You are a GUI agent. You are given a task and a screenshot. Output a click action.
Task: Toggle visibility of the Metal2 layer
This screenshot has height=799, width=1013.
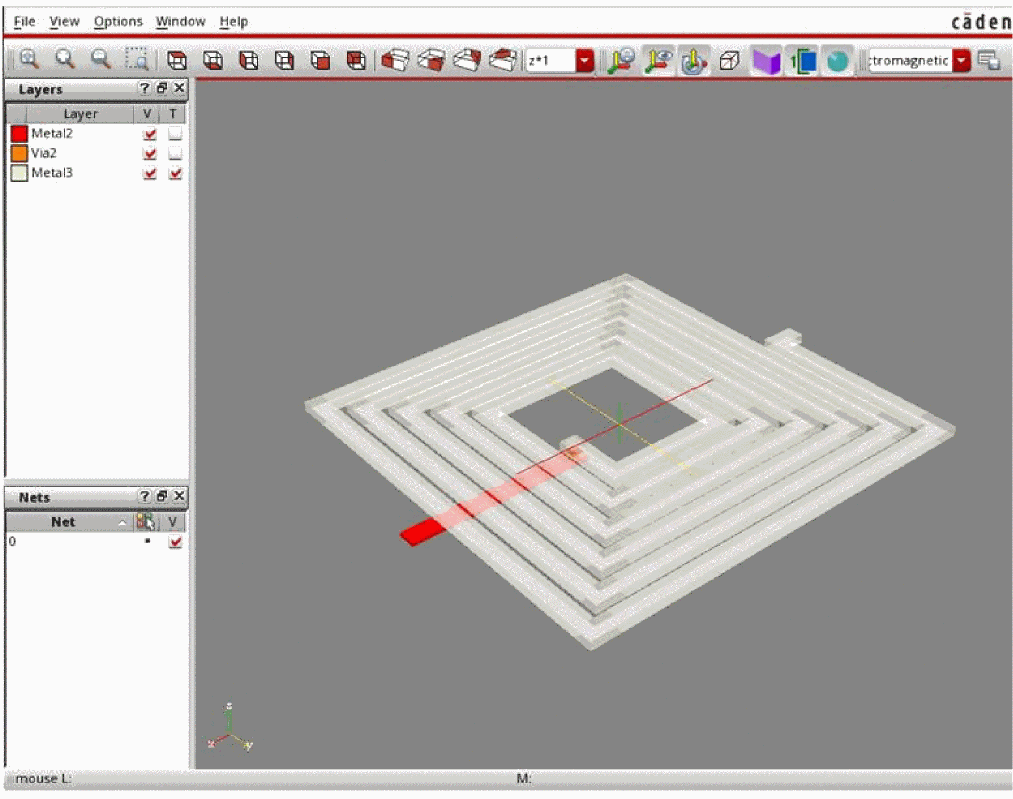[150, 133]
